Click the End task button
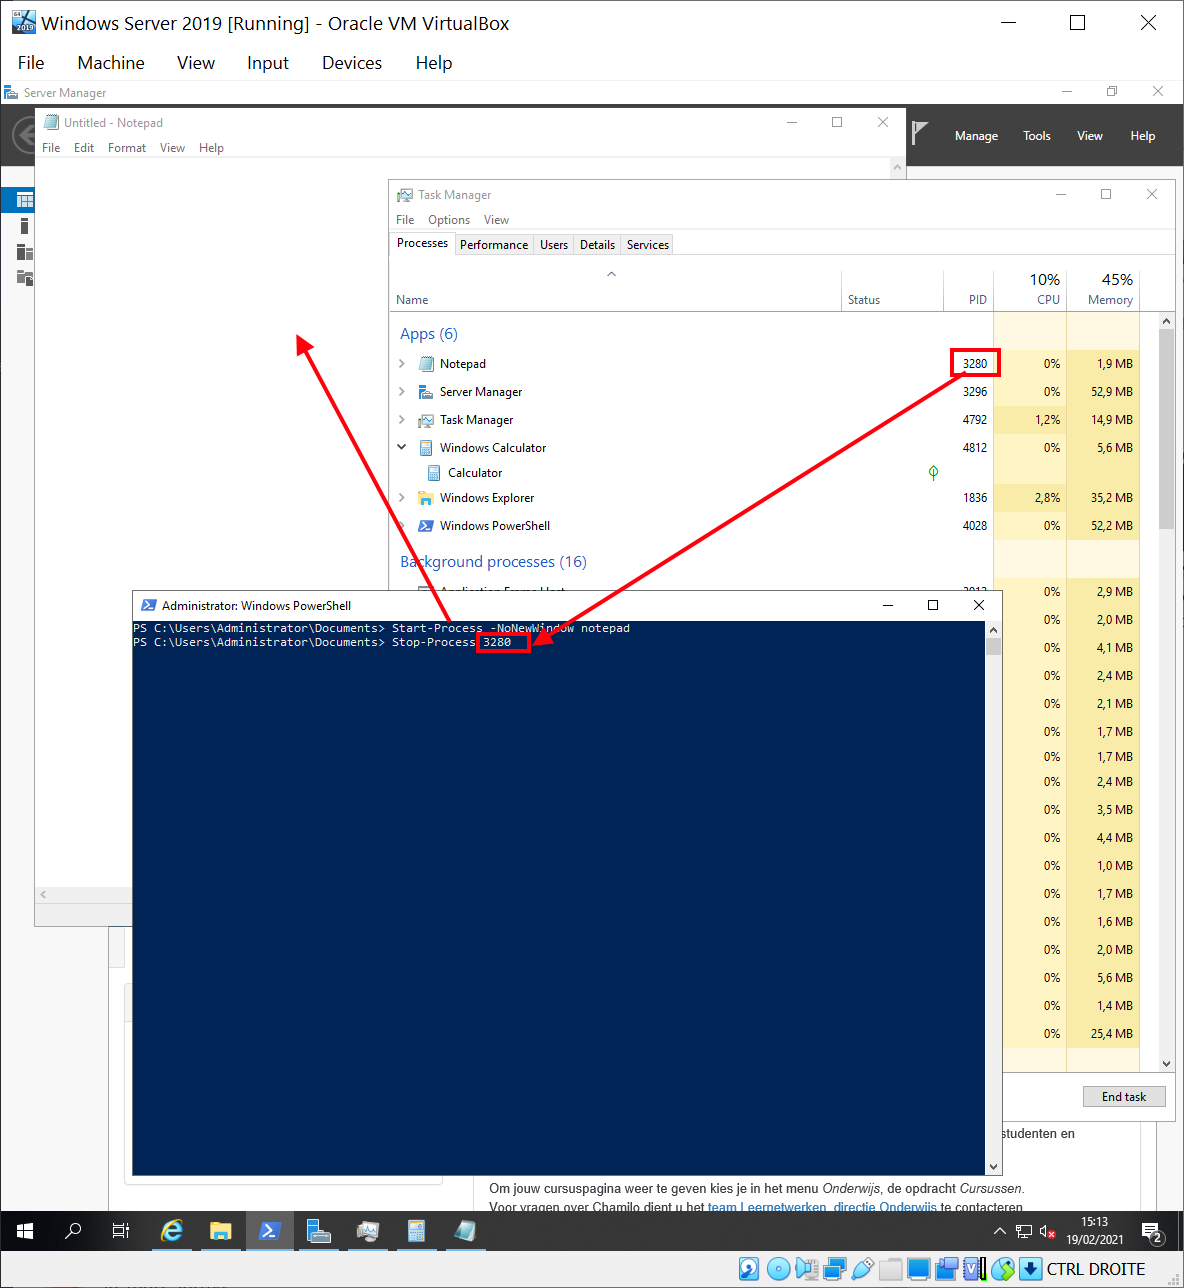The width and height of the screenshot is (1184, 1288). tap(1123, 1097)
